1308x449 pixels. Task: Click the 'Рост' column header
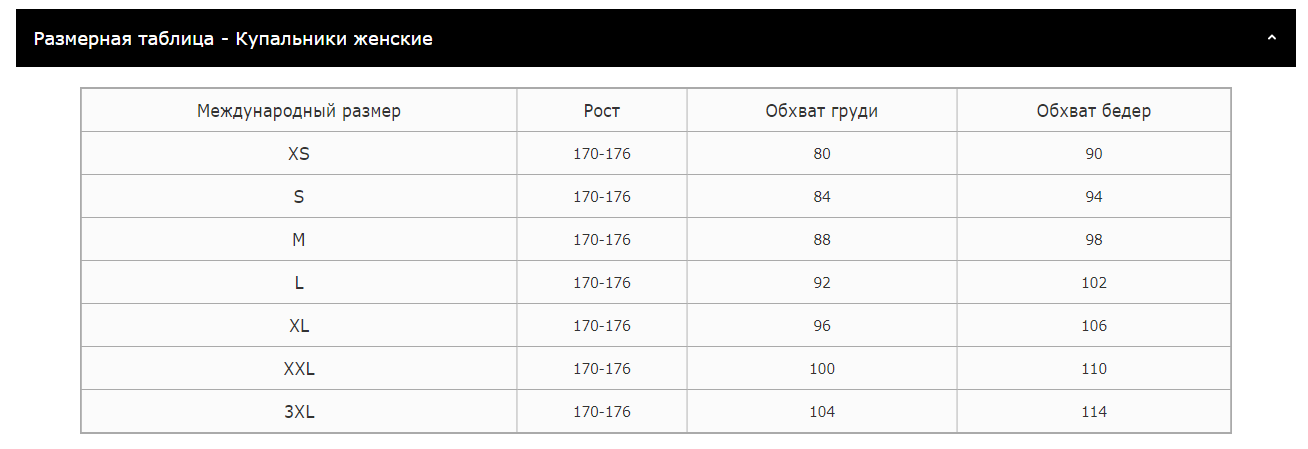(x=602, y=111)
